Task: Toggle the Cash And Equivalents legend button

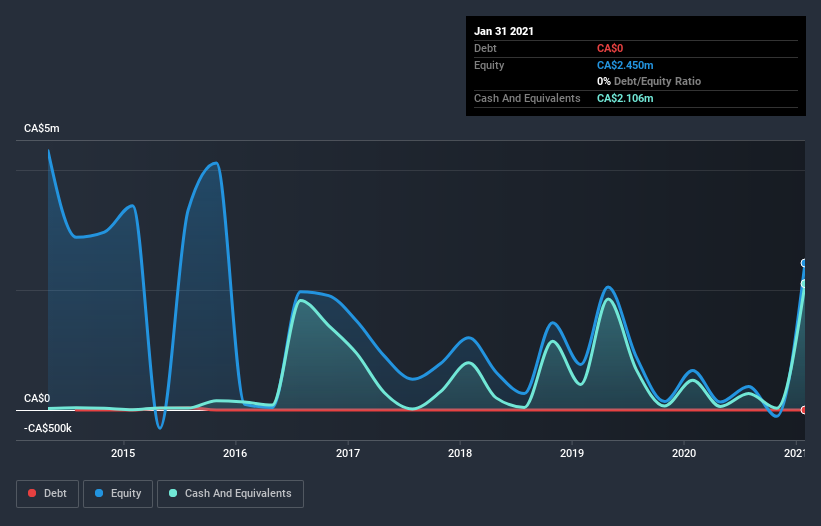Action: 230,494
